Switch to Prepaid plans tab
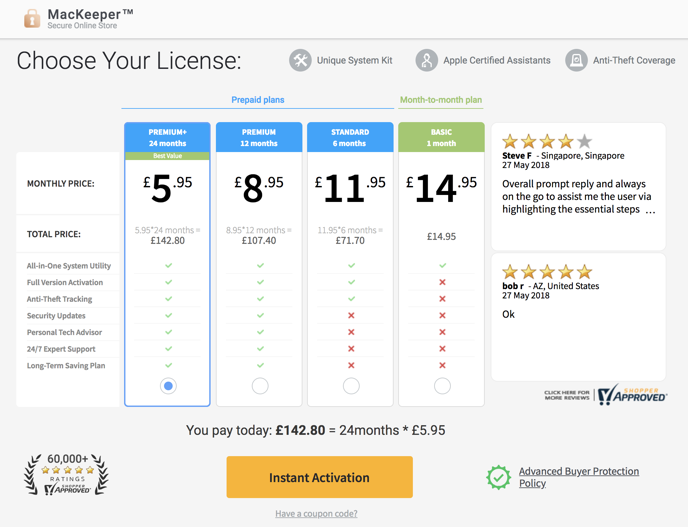 [258, 100]
